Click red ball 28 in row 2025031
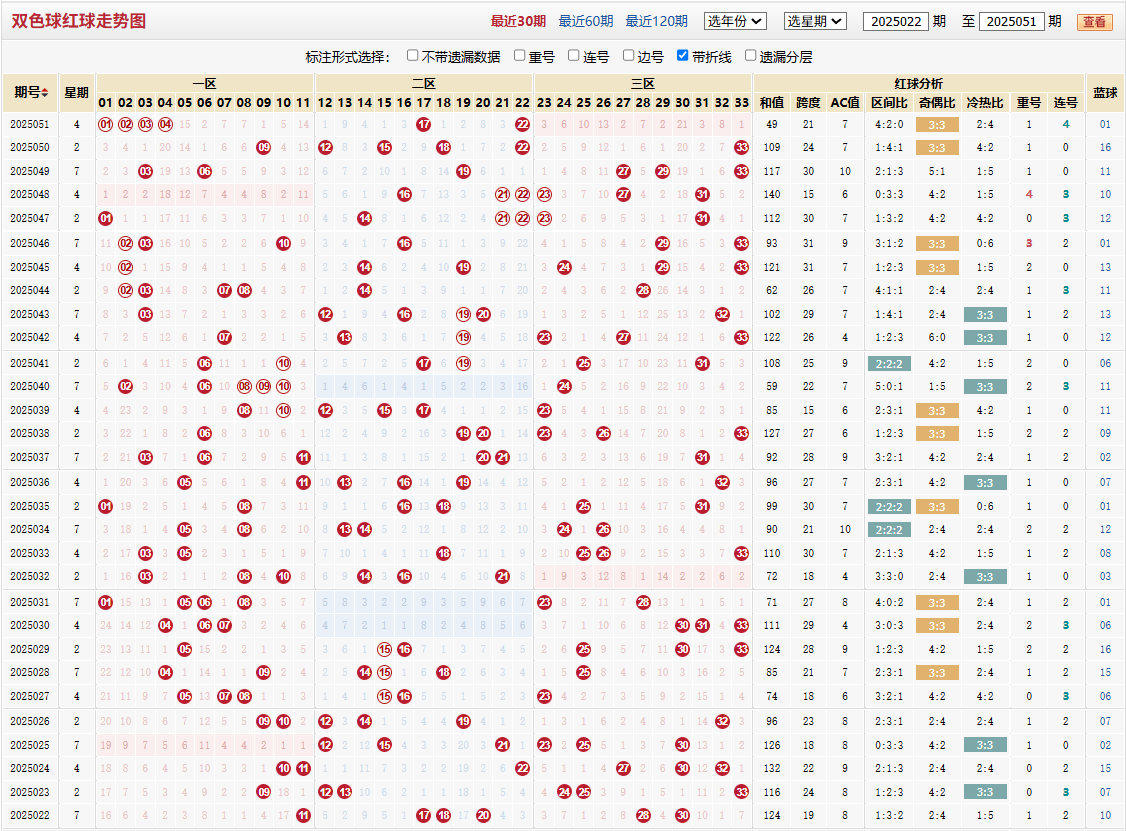Image resolution: width=1126 pixels, height=831 pixels. (643, 602)
